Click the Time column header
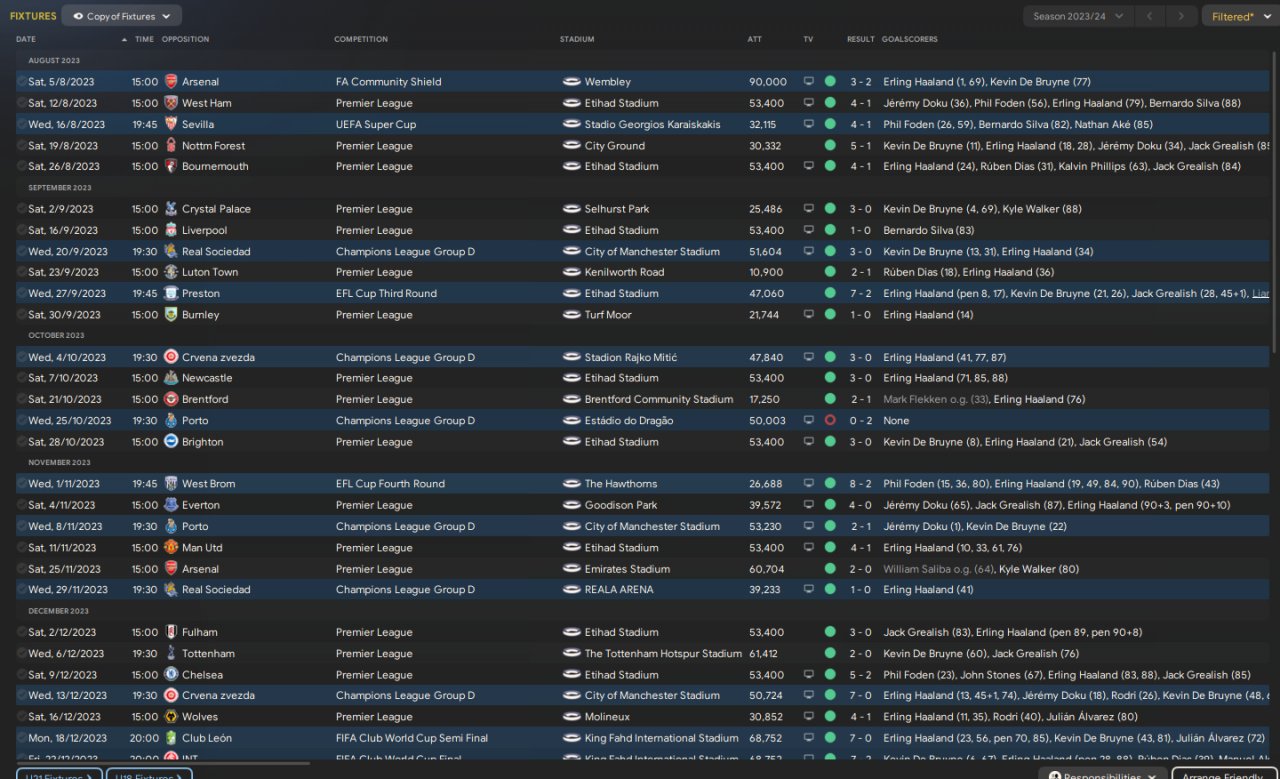This screenshot has height=779, width=1280. (144, 39)
